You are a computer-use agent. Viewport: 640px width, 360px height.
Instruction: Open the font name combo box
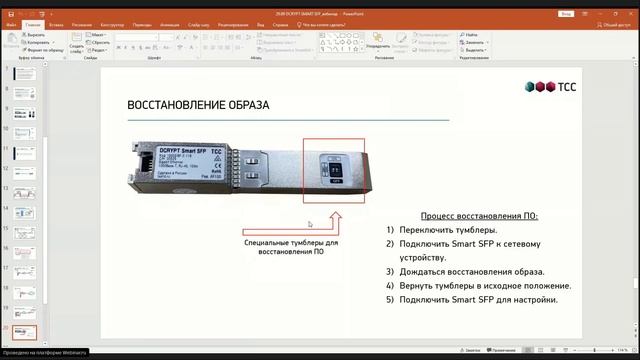click(x=136, y=38)
